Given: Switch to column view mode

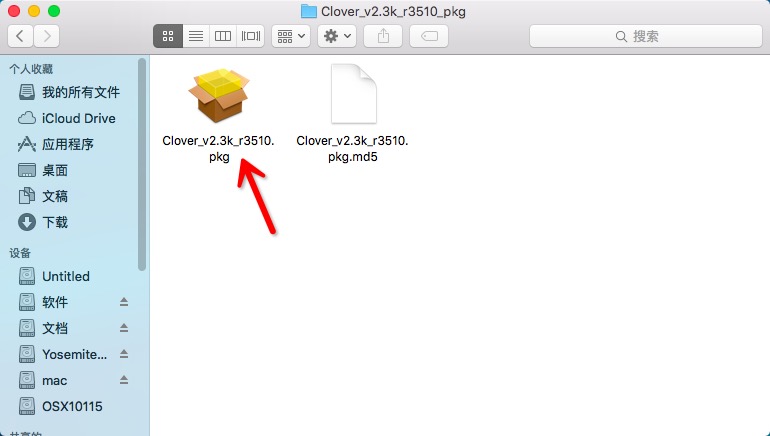Looking at the screenshot, I should tap(223, 36).
